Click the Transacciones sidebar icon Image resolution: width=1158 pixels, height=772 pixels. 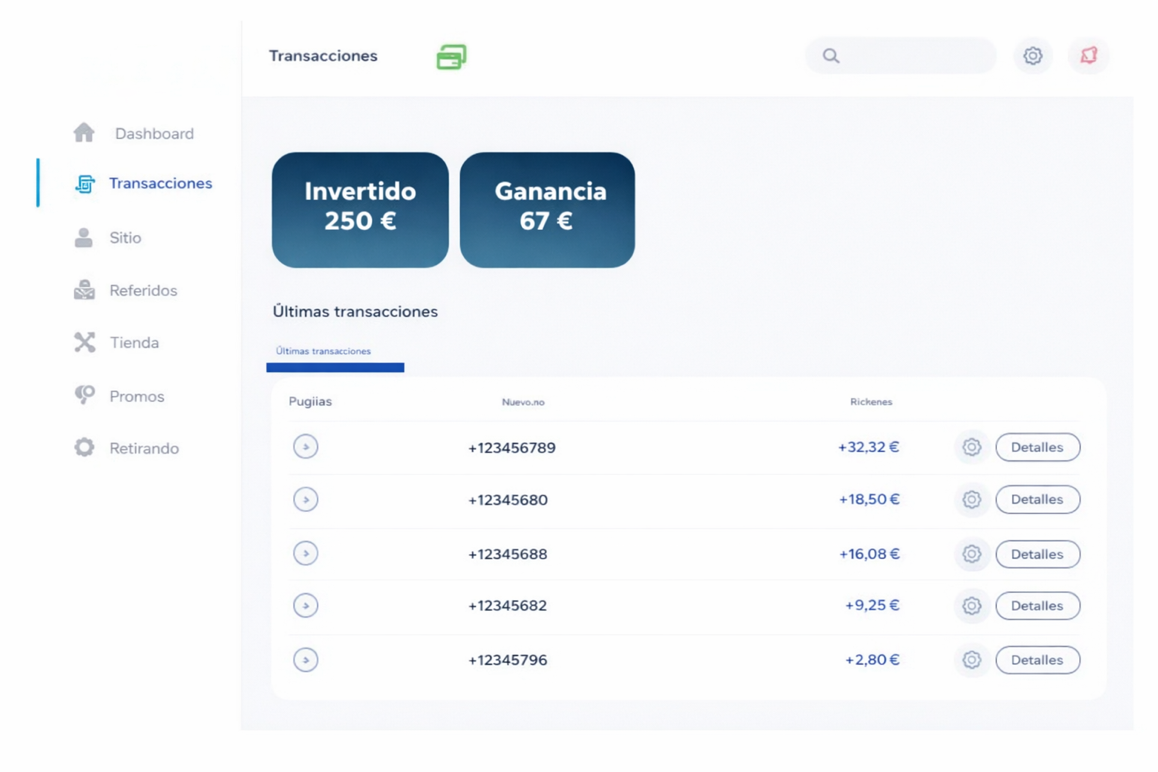pyautogui.click(x=84, y=183)
